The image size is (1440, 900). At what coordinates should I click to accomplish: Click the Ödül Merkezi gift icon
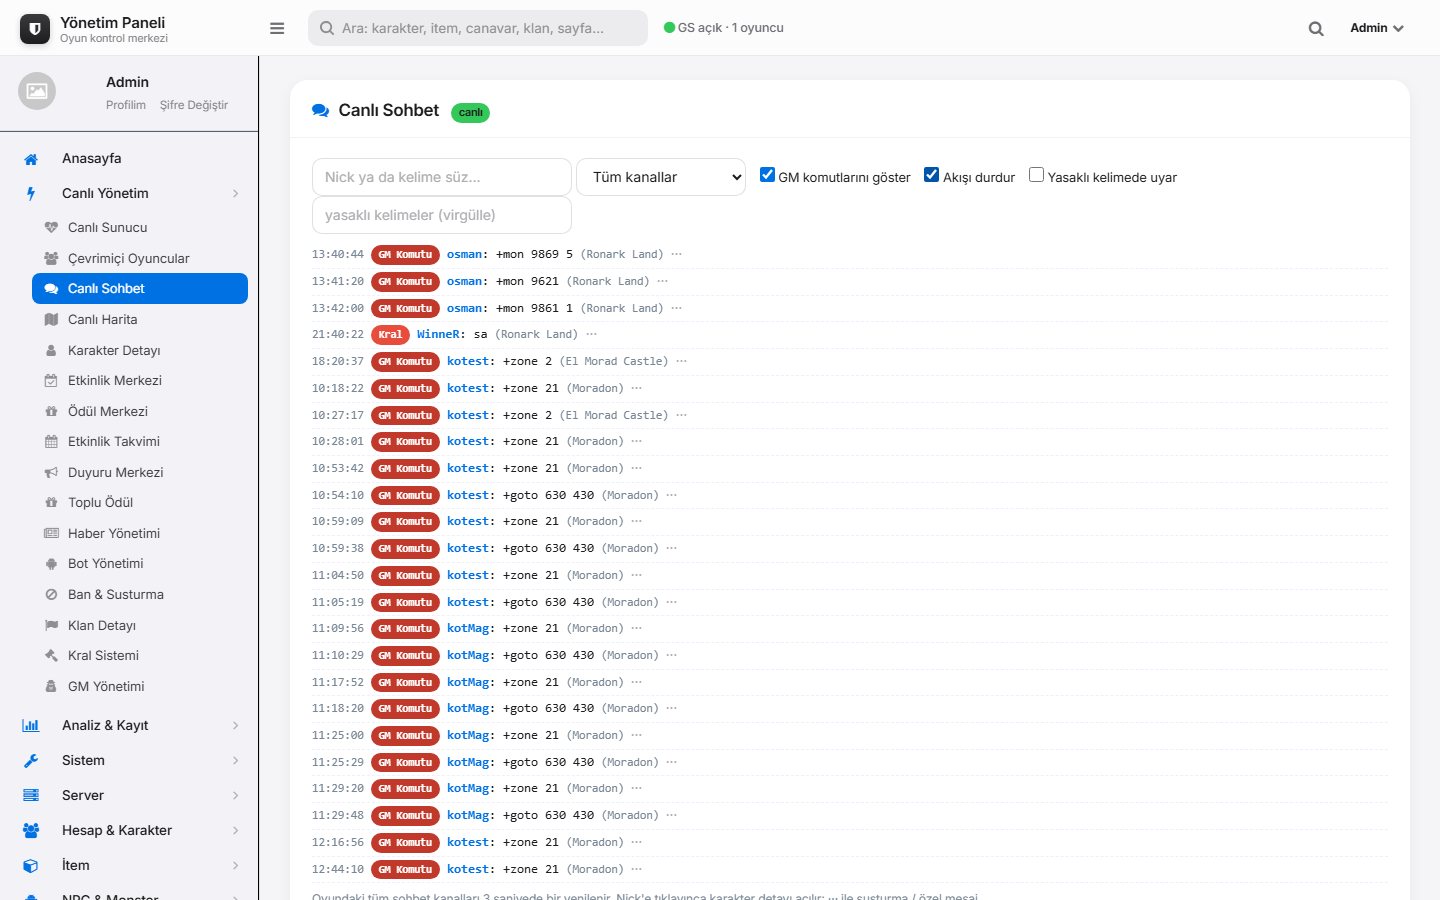(x=51, y=411)
